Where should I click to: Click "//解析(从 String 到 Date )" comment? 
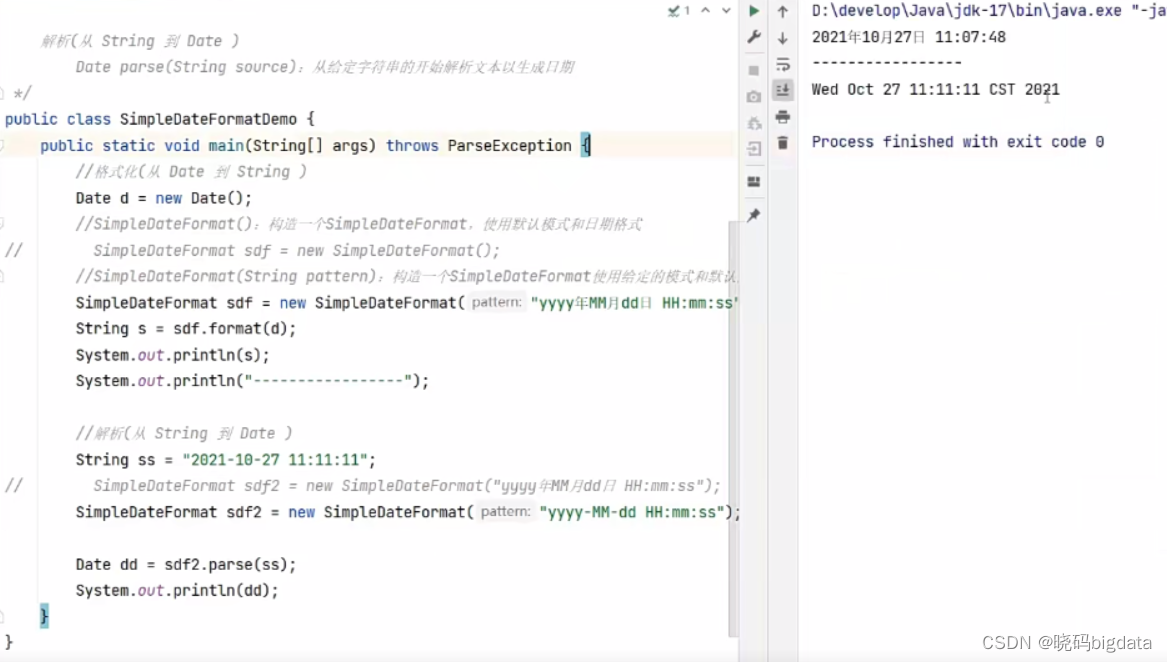pos(184,433)
